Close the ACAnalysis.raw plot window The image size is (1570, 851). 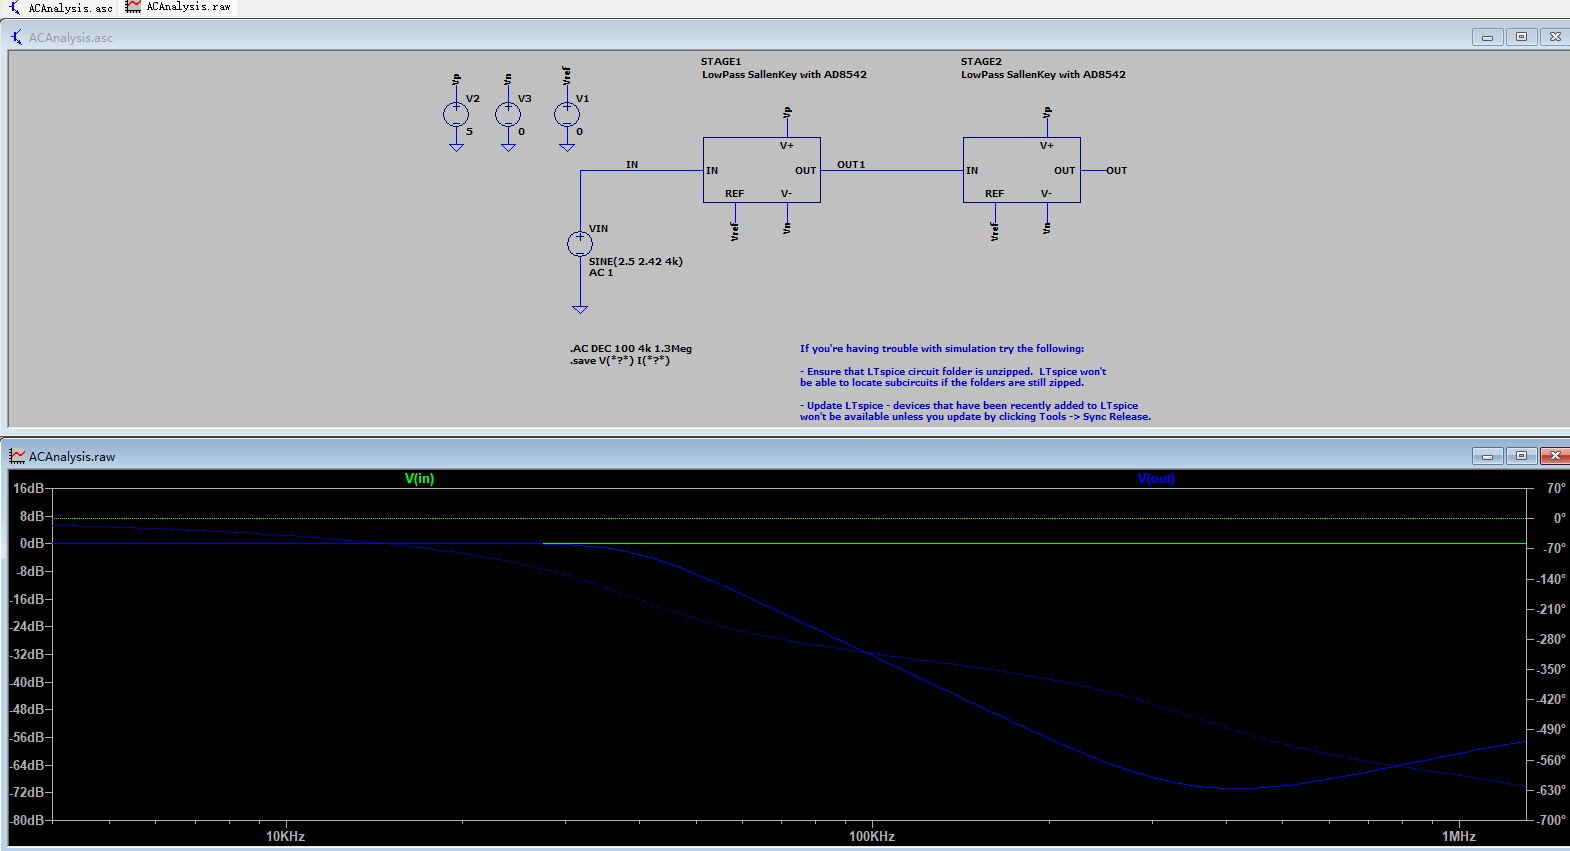coord(1555,456)
